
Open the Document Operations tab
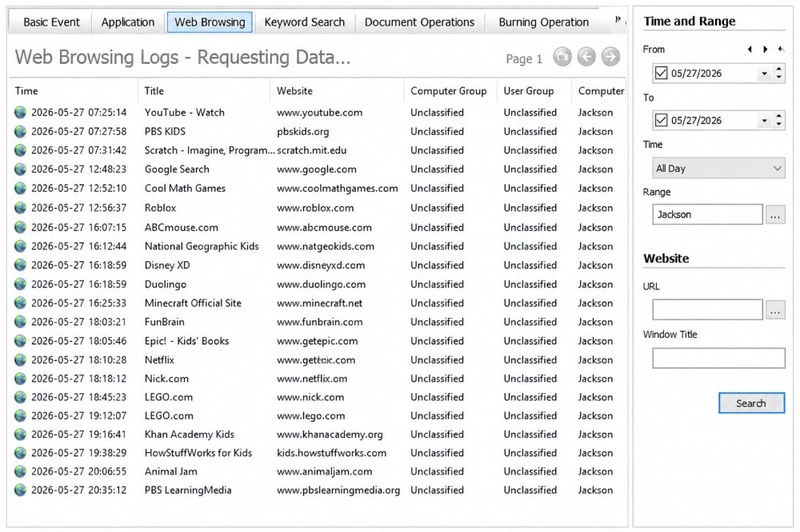click(419, 22)
